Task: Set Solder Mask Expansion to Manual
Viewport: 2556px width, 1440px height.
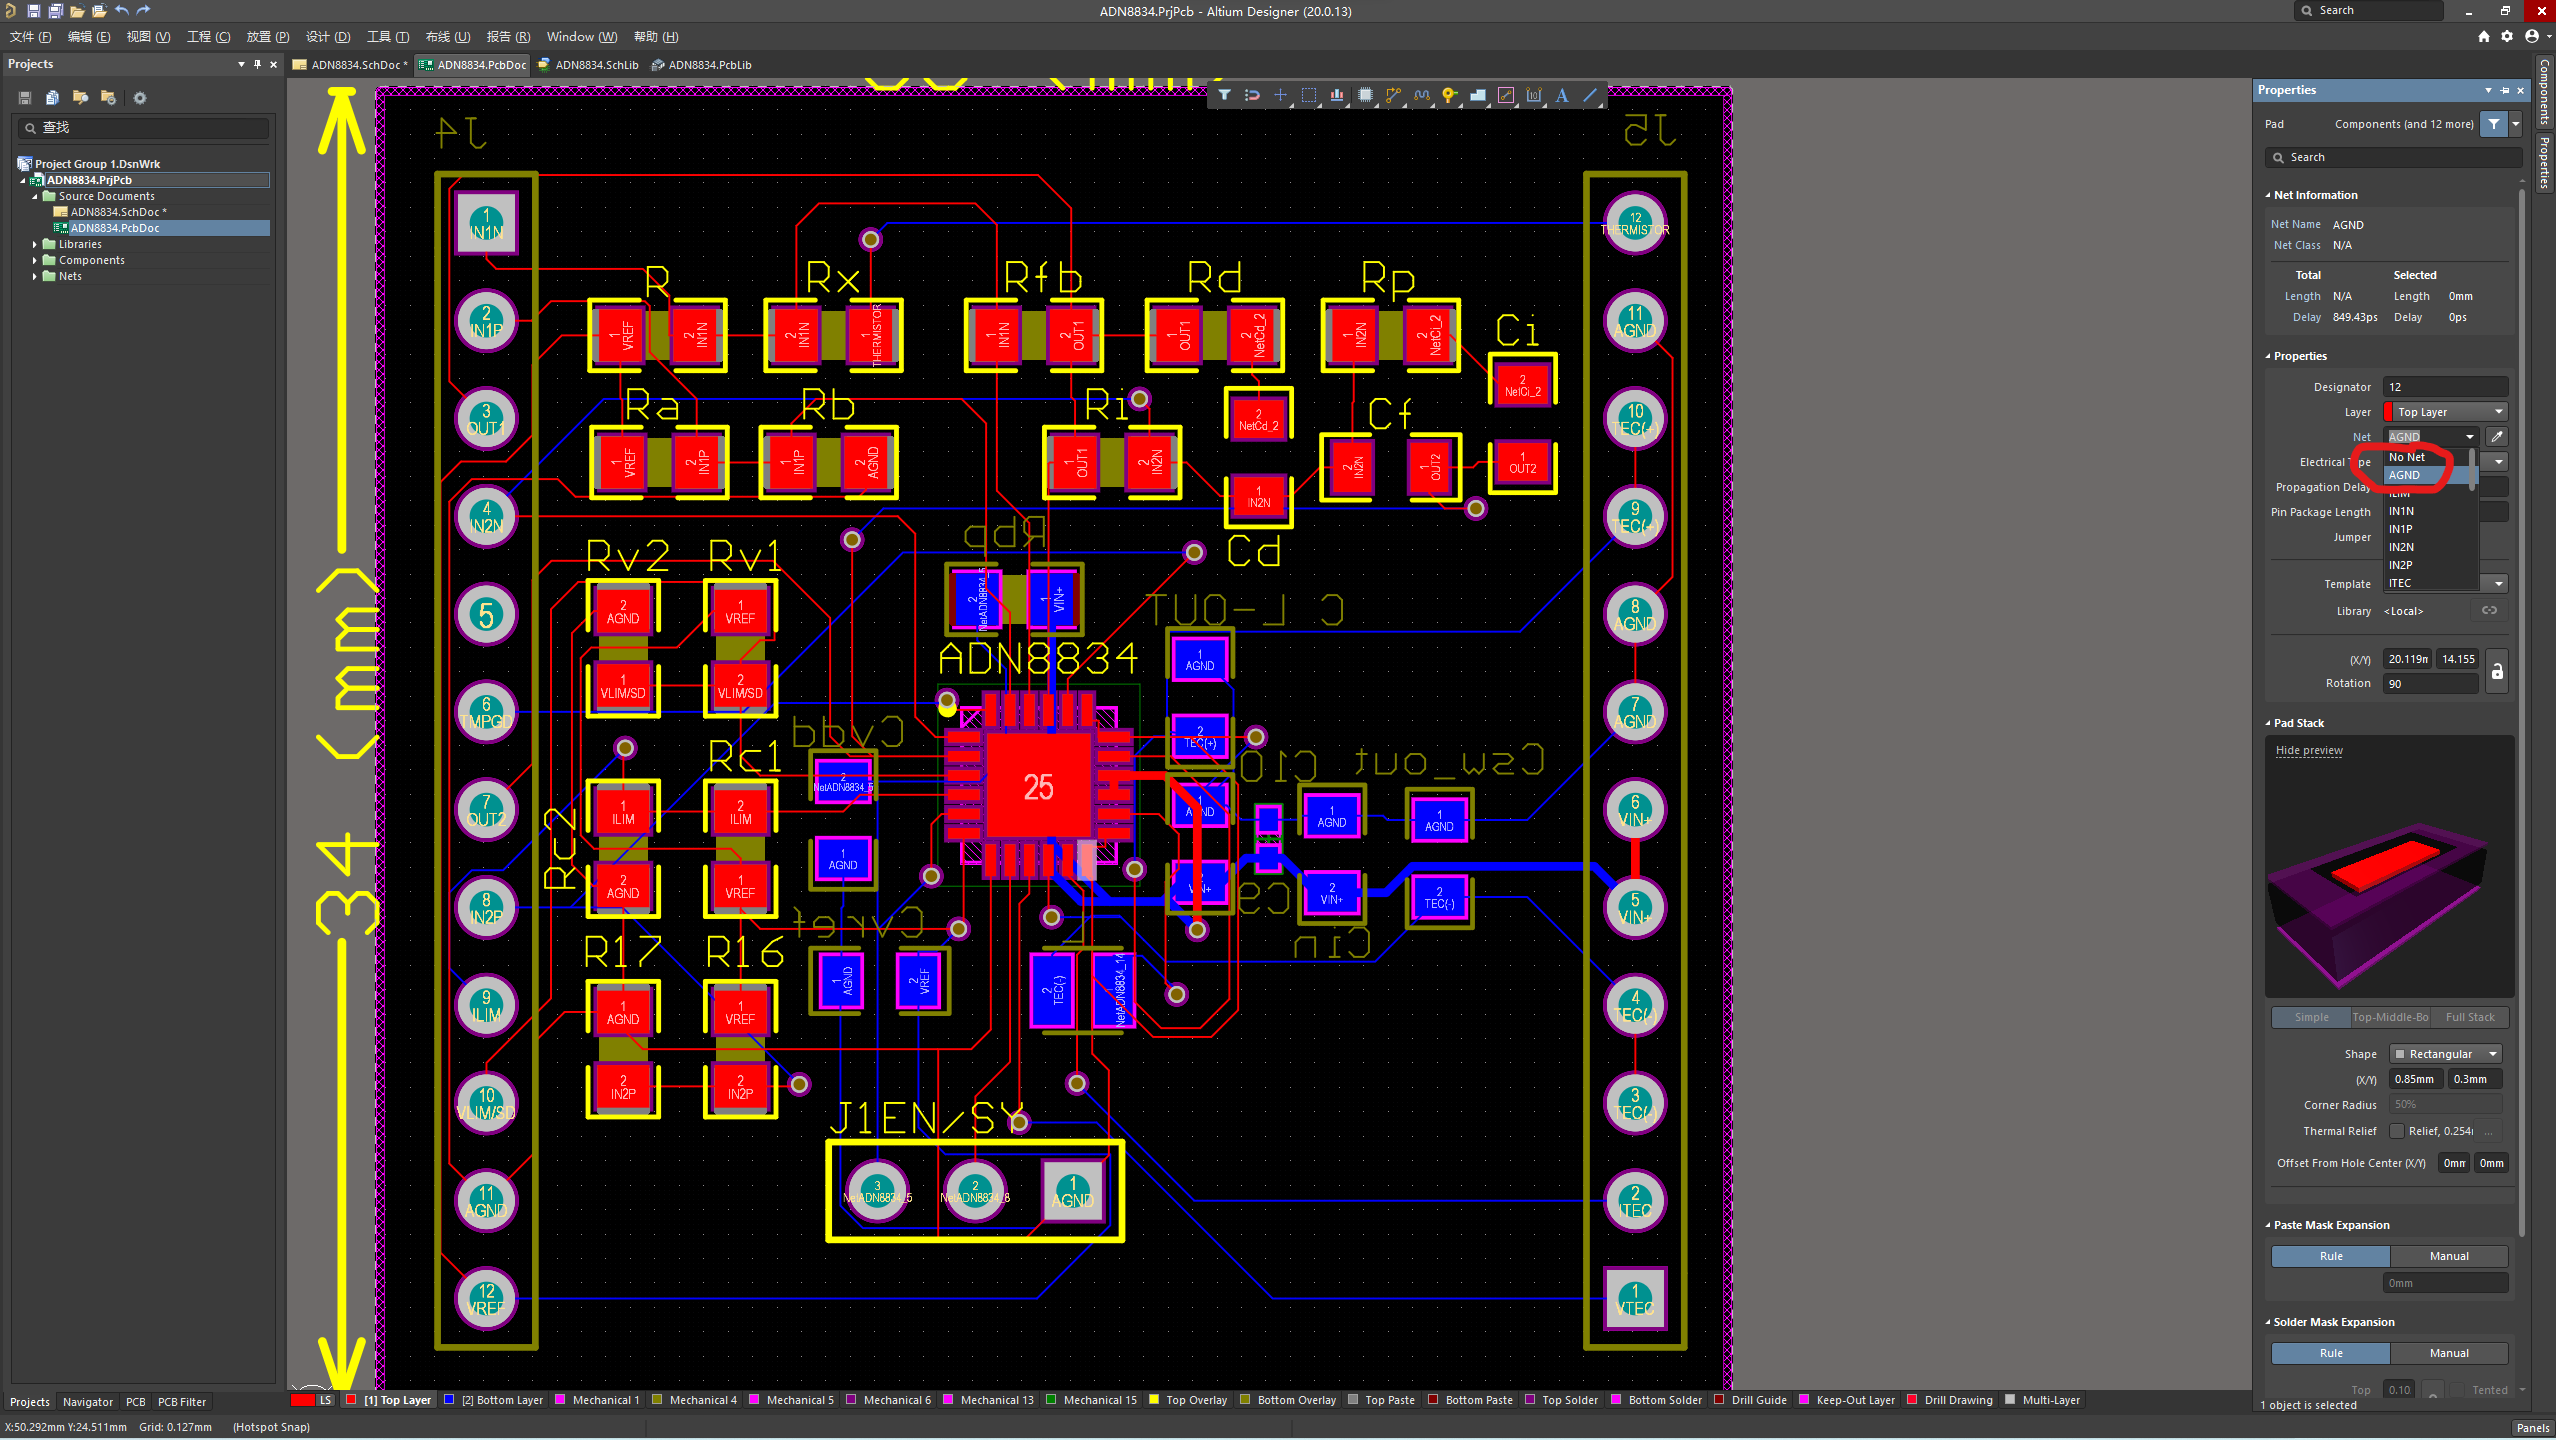Action: tap(2448, 1353)
